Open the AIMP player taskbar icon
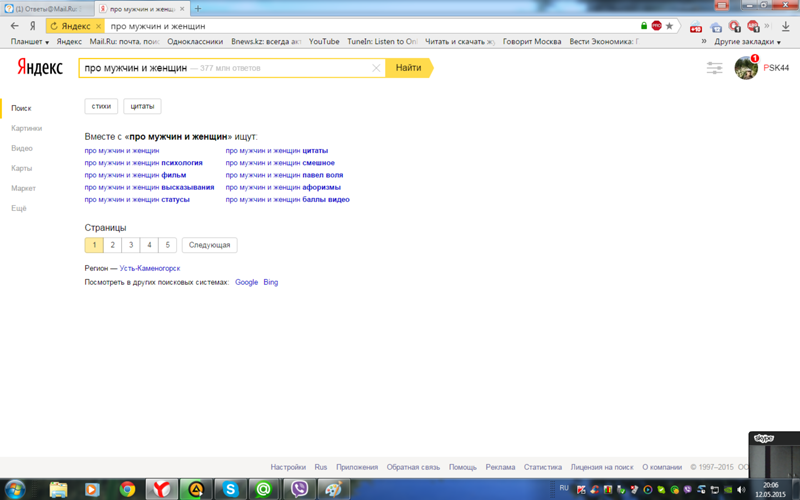Screen dimensions: 800x500 click(196, 490)
